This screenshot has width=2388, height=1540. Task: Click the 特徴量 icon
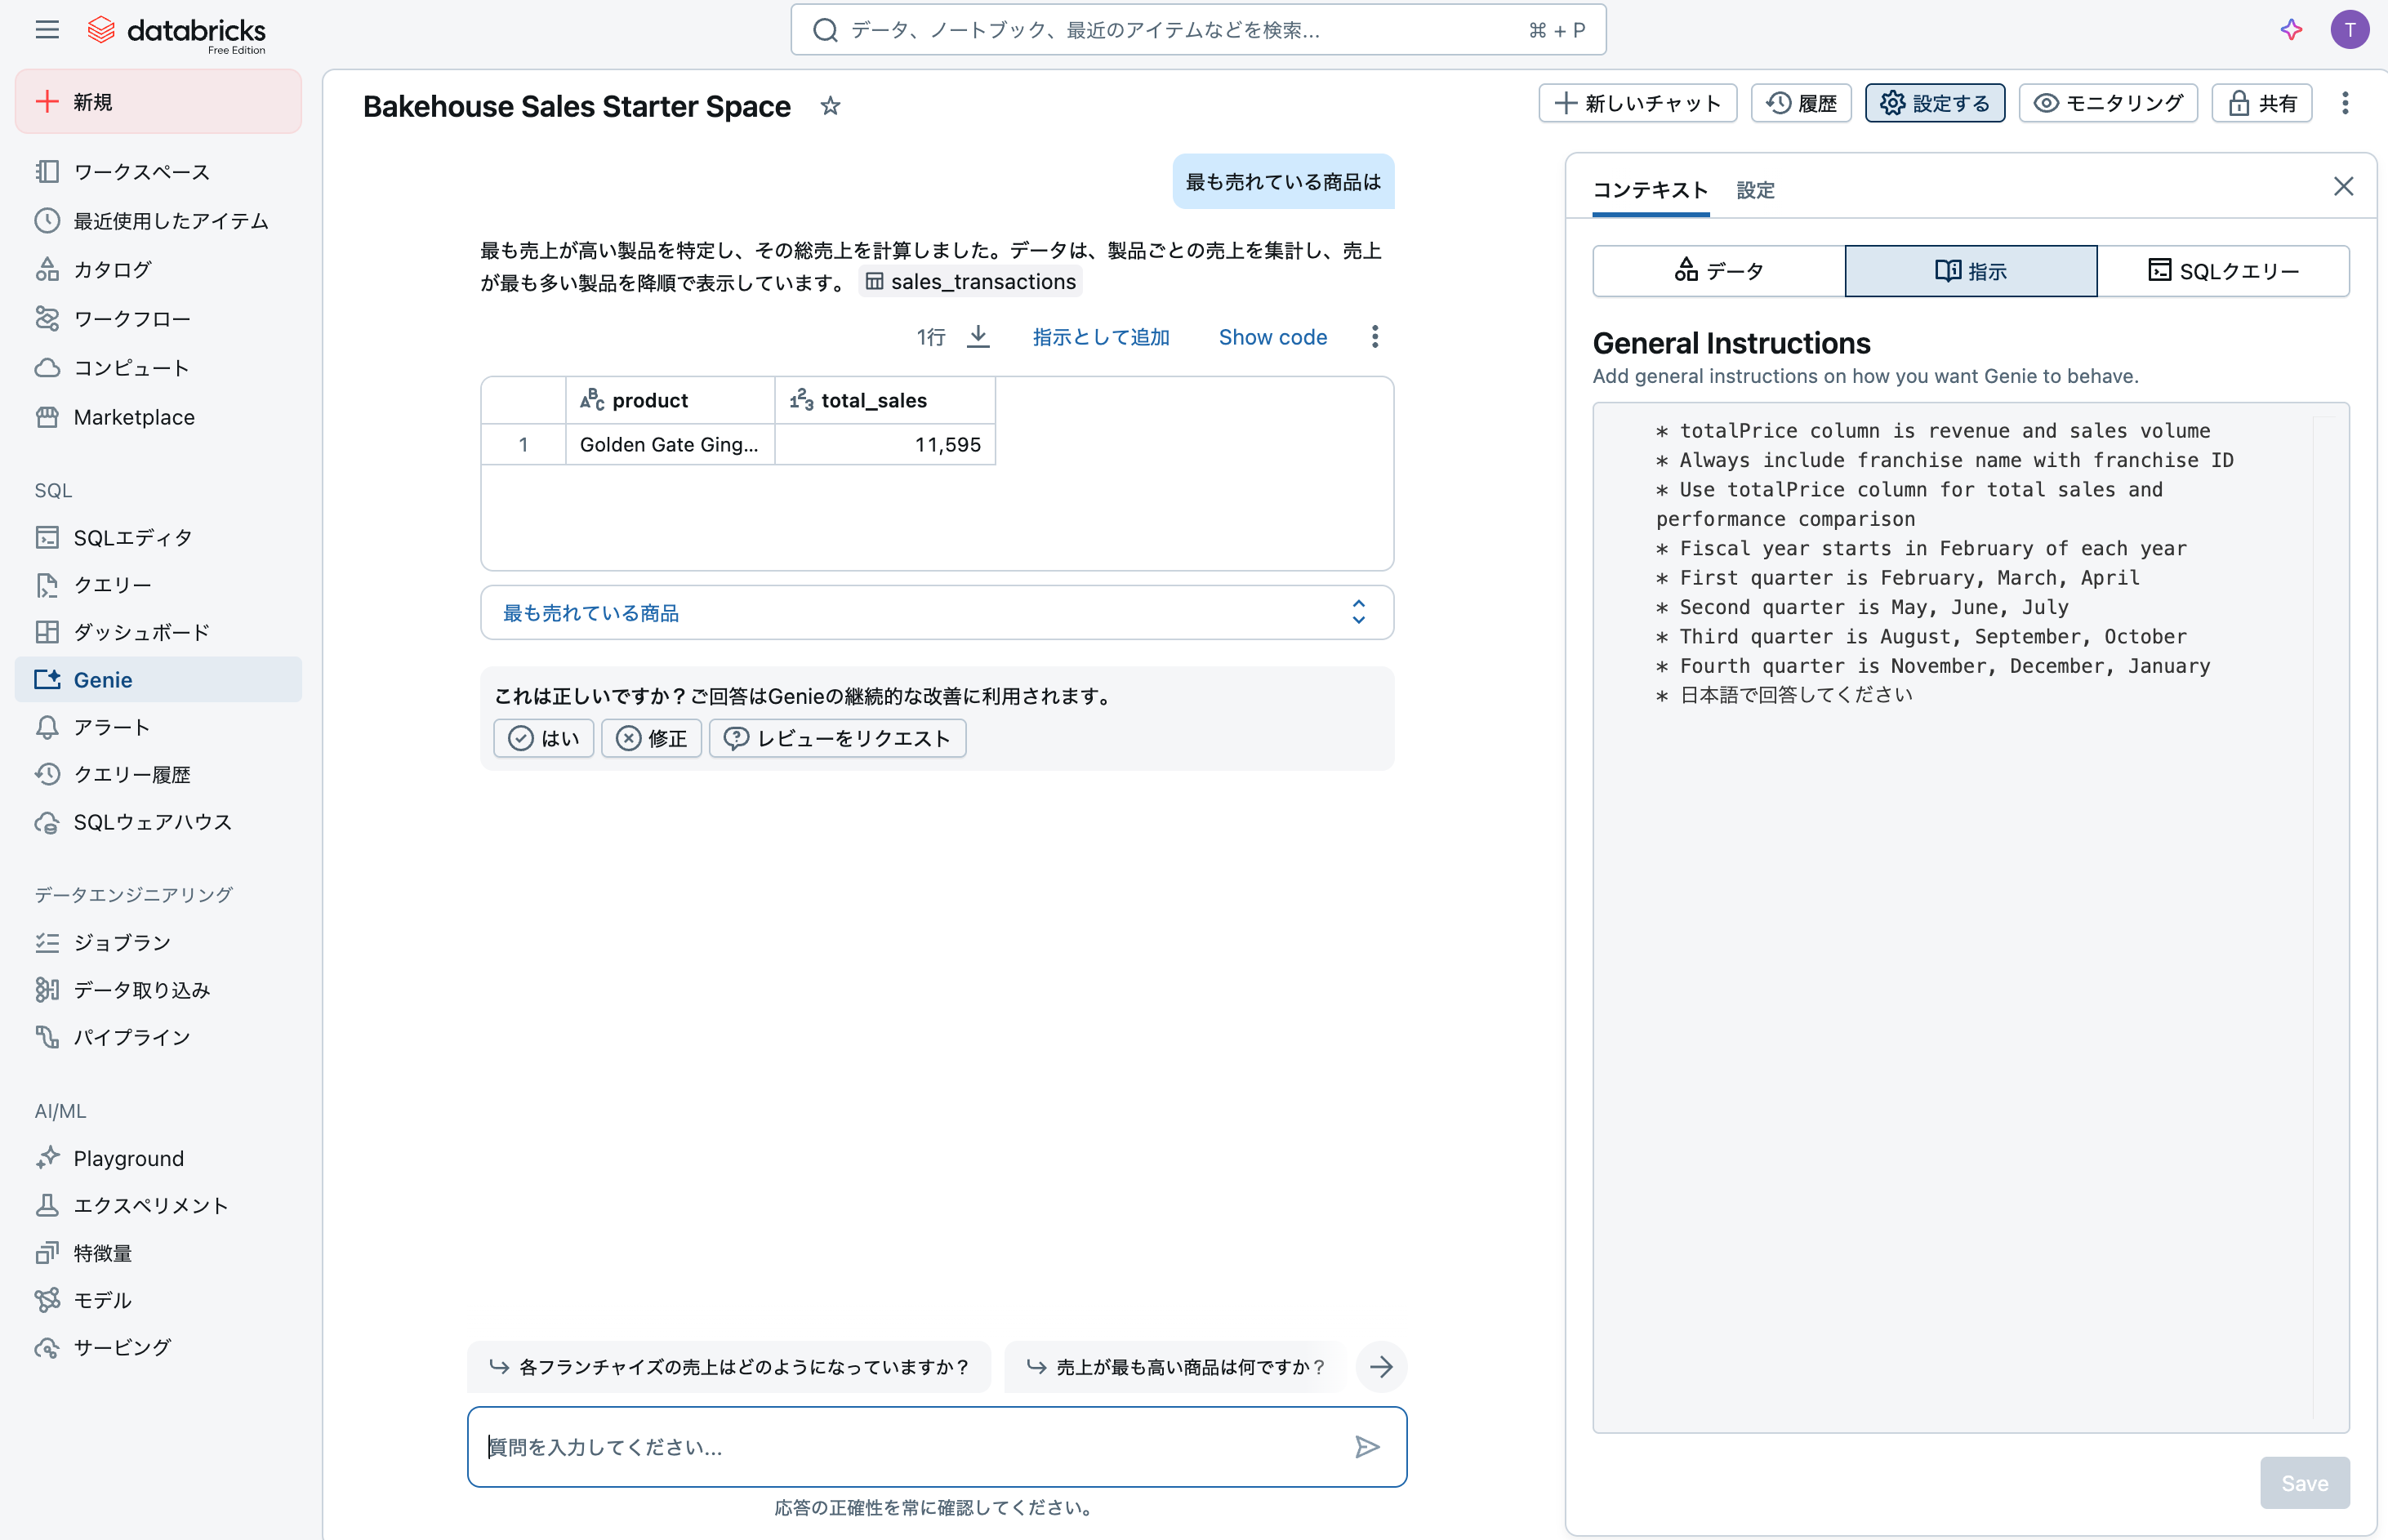pos(47,1252)
